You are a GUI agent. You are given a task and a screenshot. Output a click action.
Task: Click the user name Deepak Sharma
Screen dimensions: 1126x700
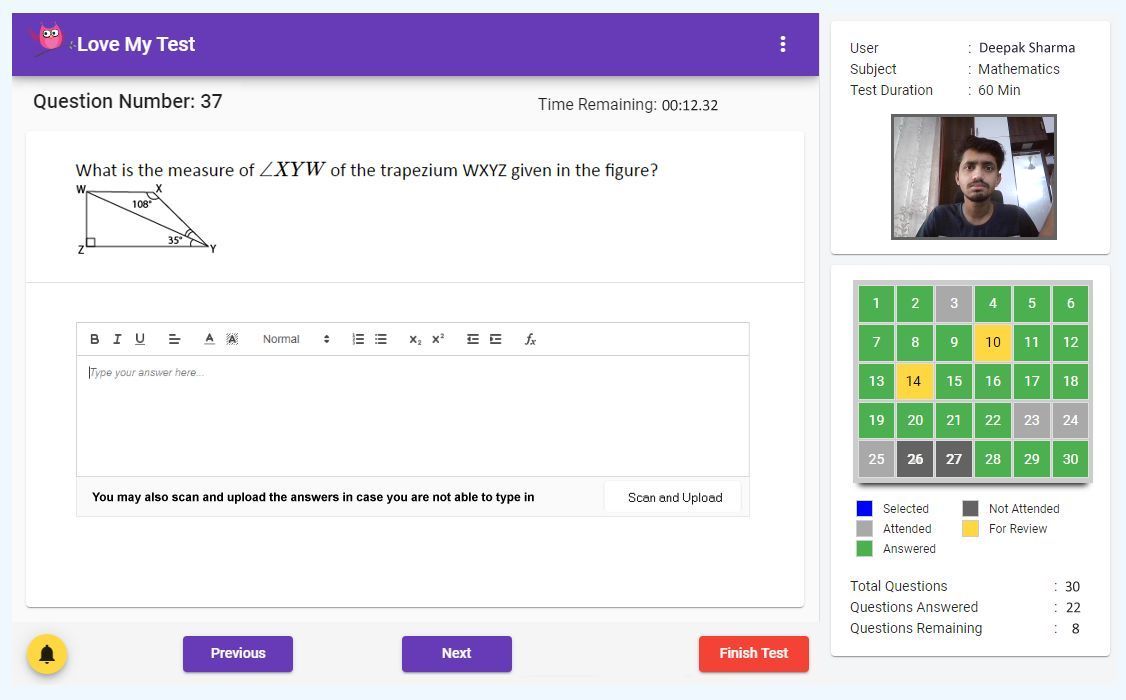pyautogui.click(x=1027, y=47)
